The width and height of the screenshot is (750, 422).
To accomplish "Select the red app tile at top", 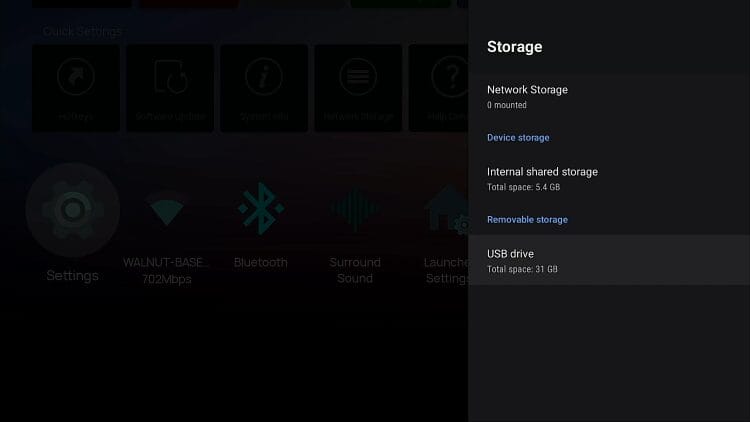I will point(188,4).
